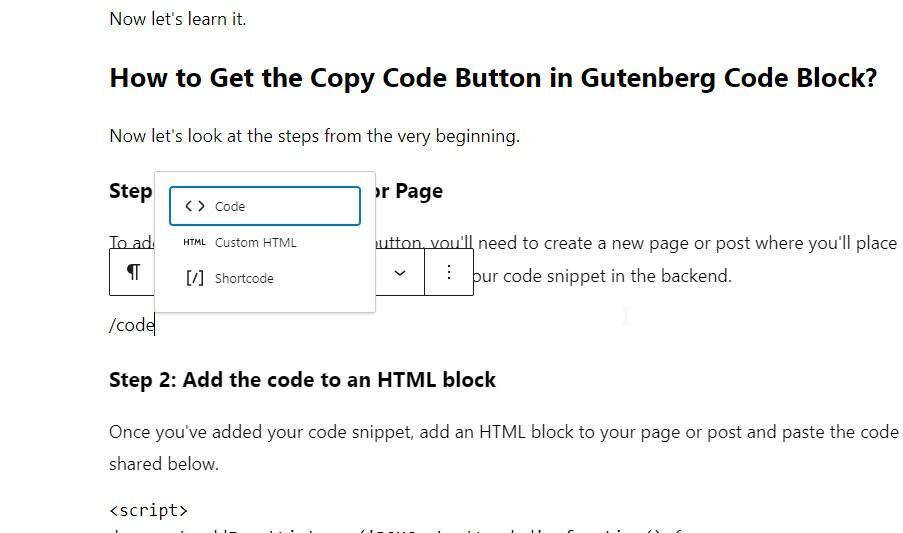Place cursor in "Now let's learn it." paragraph
Image resolution: width=903 pixels, height=533 pixels.
(177, 19)
